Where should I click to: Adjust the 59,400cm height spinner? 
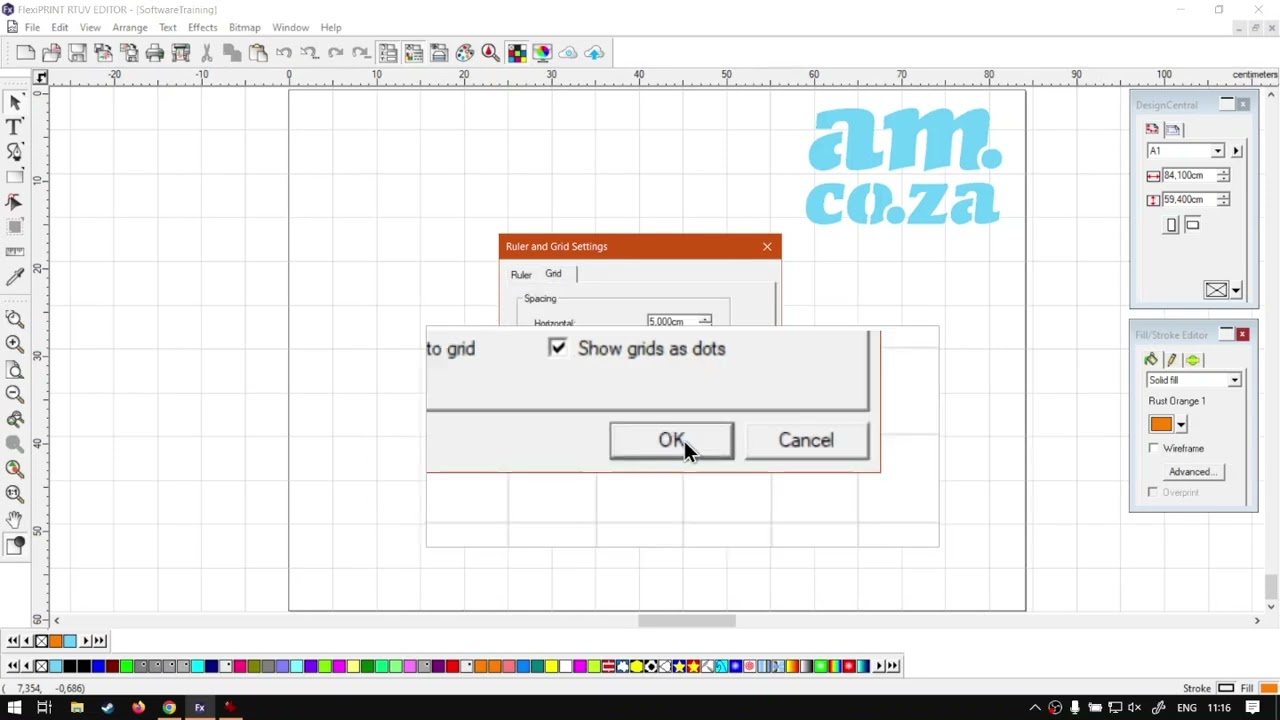click(x=1223, y=199)
